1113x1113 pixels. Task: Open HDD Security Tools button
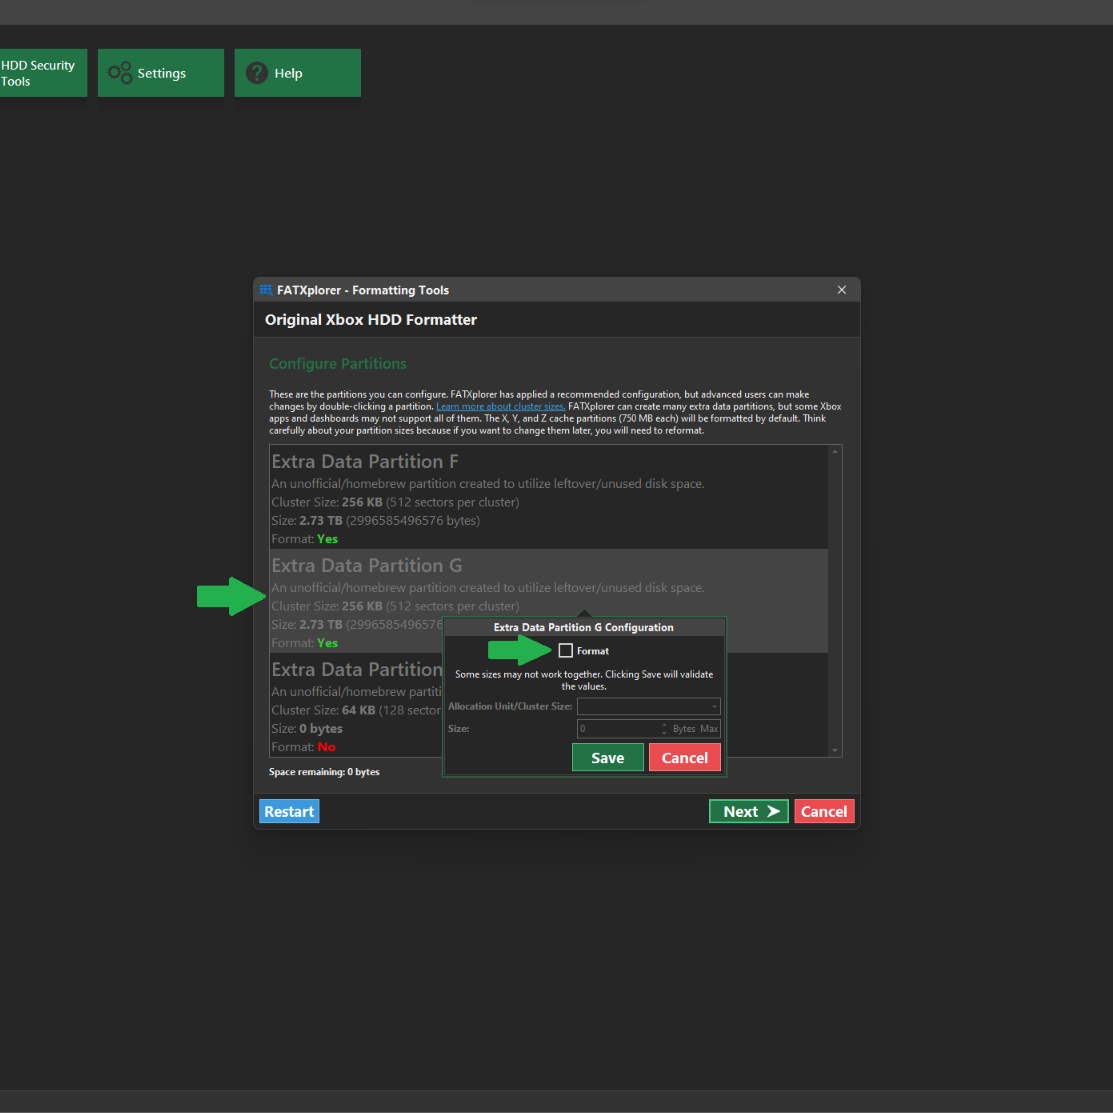tap(43, 72)
